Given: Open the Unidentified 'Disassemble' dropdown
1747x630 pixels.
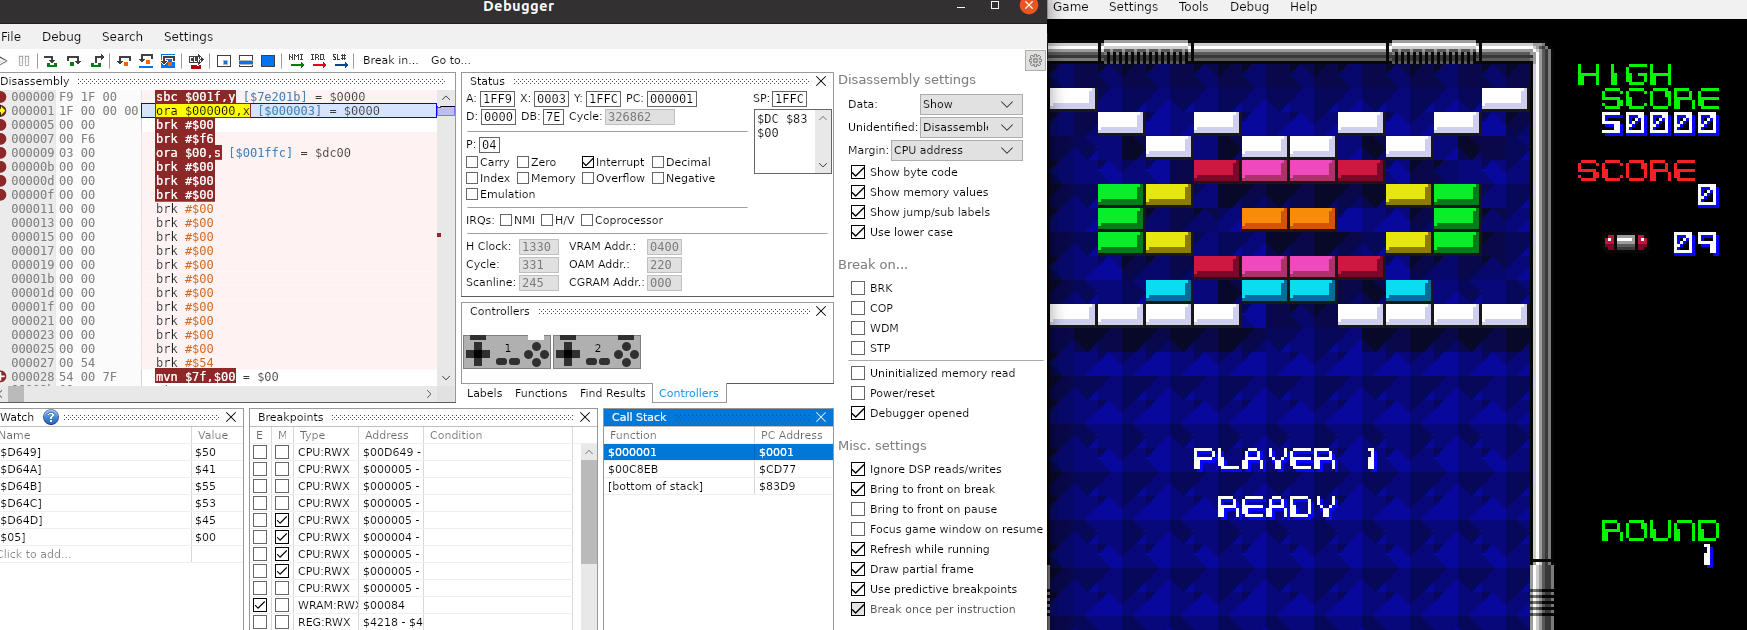Looking at the screenshot, I should [970, 127].
